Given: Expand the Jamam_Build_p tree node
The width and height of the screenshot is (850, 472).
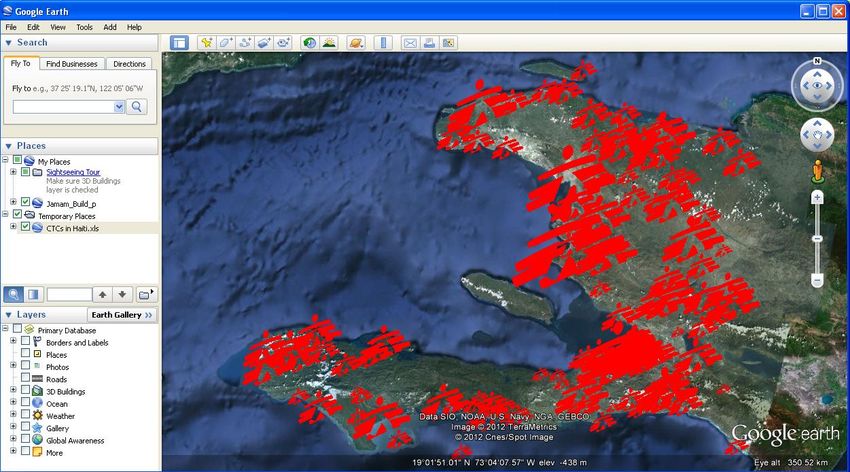Looking at the screenshot, I should (x=13, y=202).
